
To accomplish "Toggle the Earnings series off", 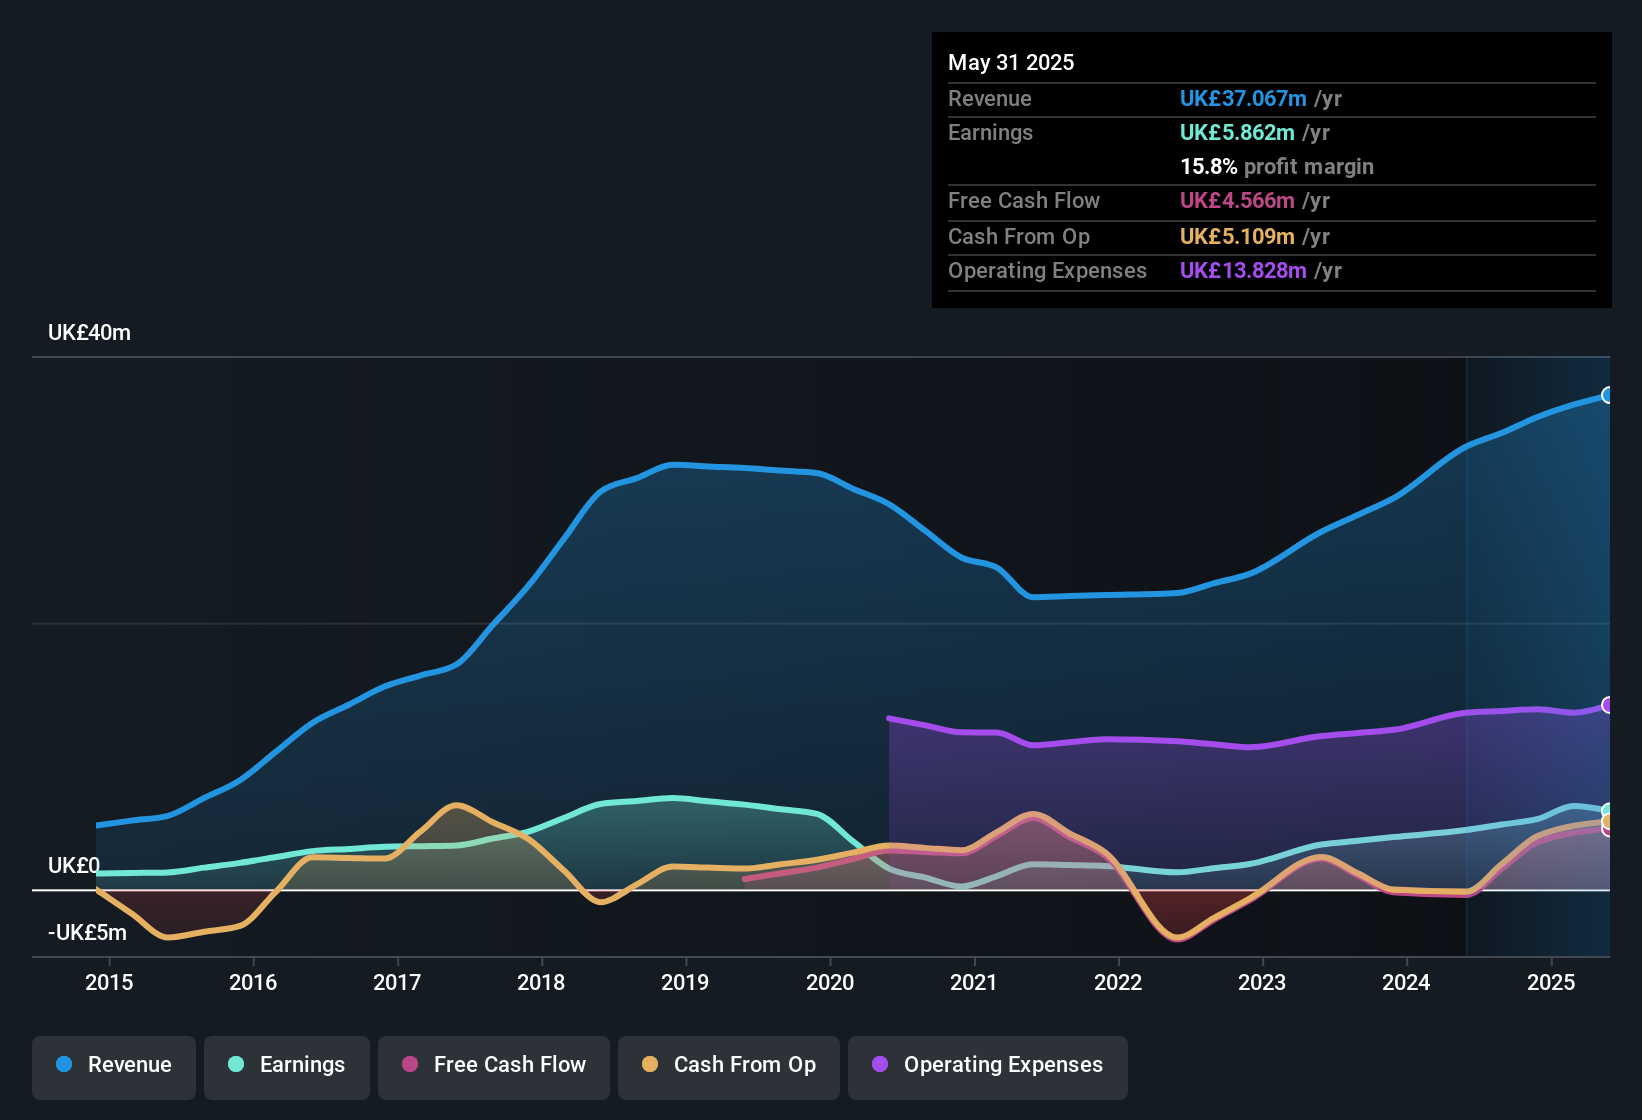I will pos(287,1066).
